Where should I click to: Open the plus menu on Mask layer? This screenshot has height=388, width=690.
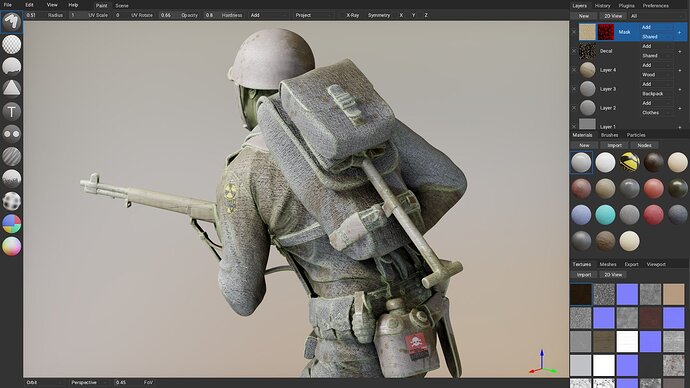(x=679, y=32)
